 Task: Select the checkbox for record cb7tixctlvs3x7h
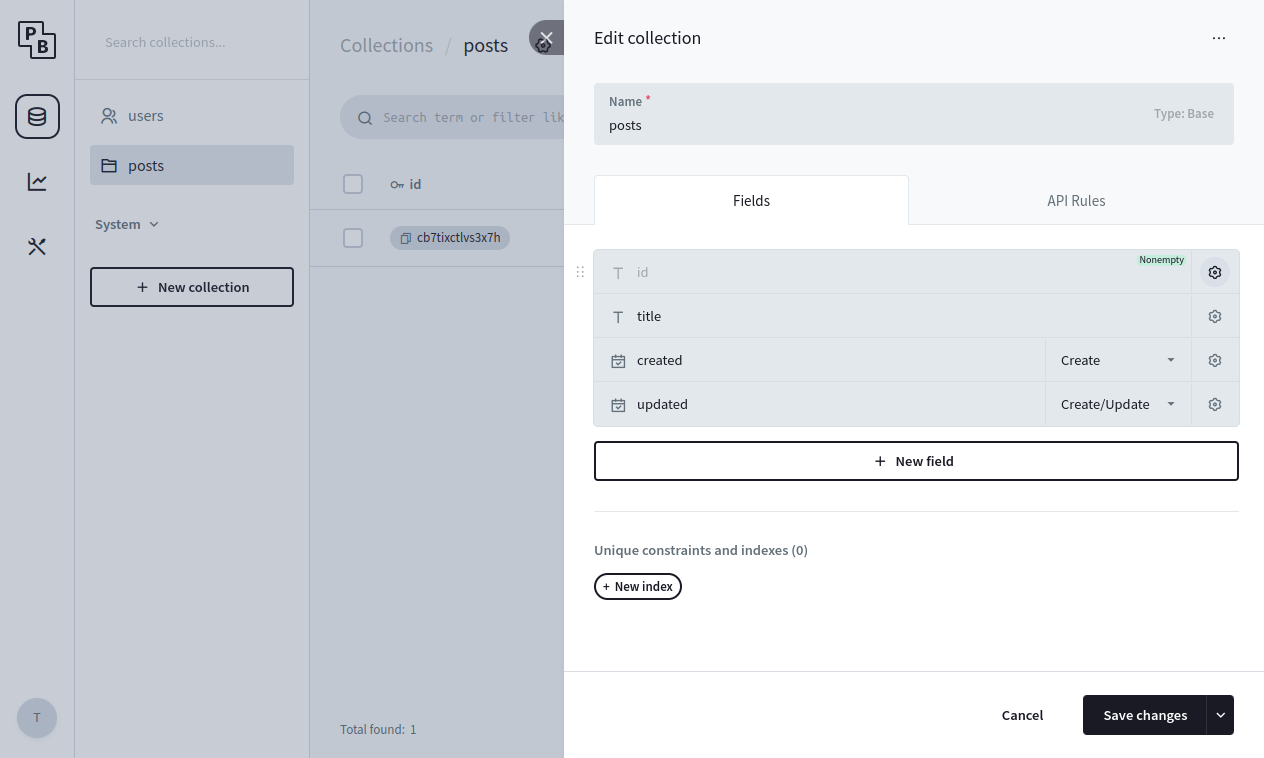tap(353, 238)
